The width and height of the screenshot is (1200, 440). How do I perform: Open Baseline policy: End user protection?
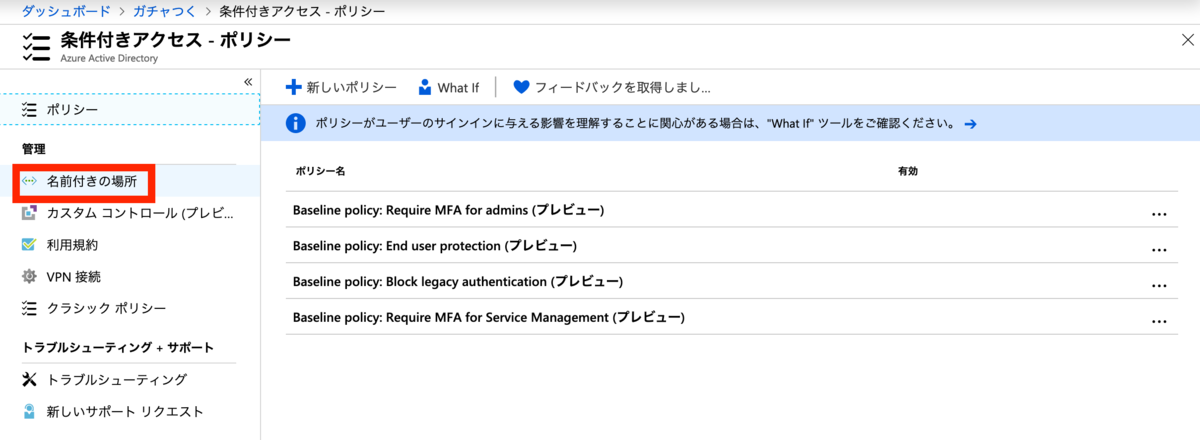click(434, 246)
